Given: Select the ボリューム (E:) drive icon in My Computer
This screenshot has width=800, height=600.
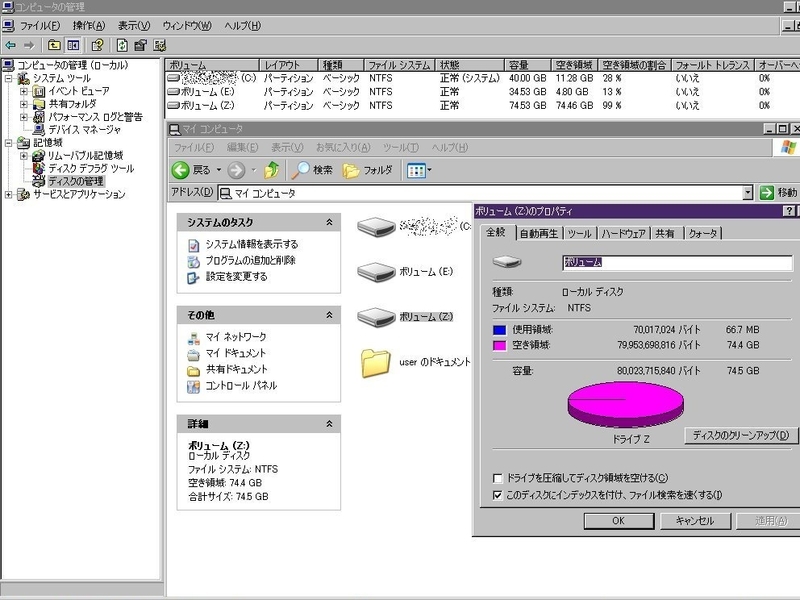Looking at the screenshot, I should pyautogui.click(x=376, y=272).
